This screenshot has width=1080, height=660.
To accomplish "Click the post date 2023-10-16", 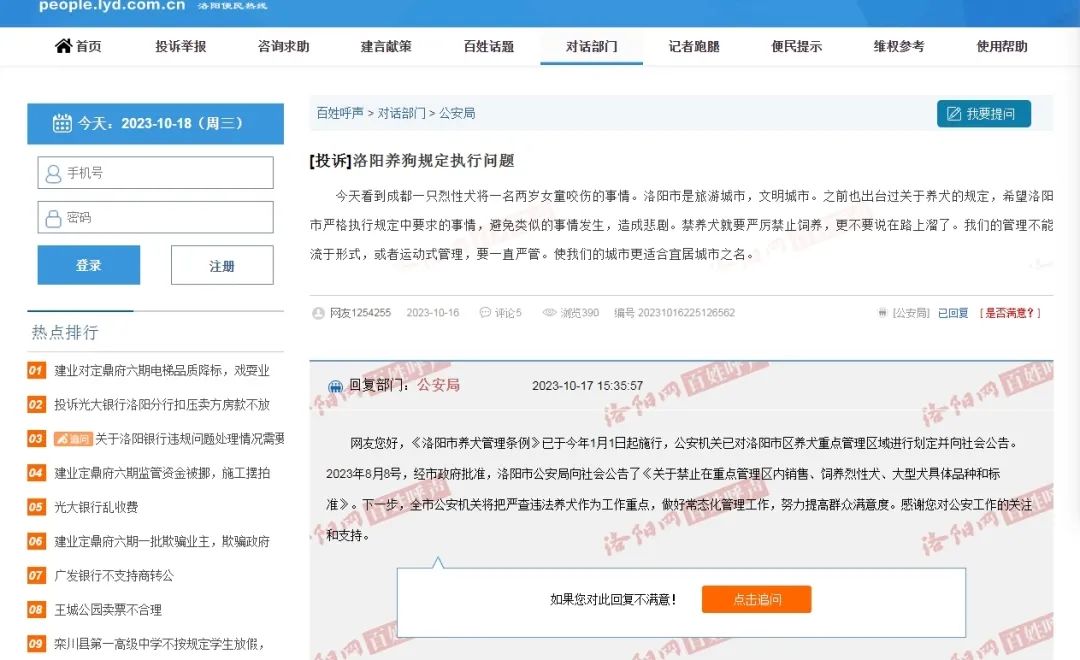I will (x=433, y=313).
